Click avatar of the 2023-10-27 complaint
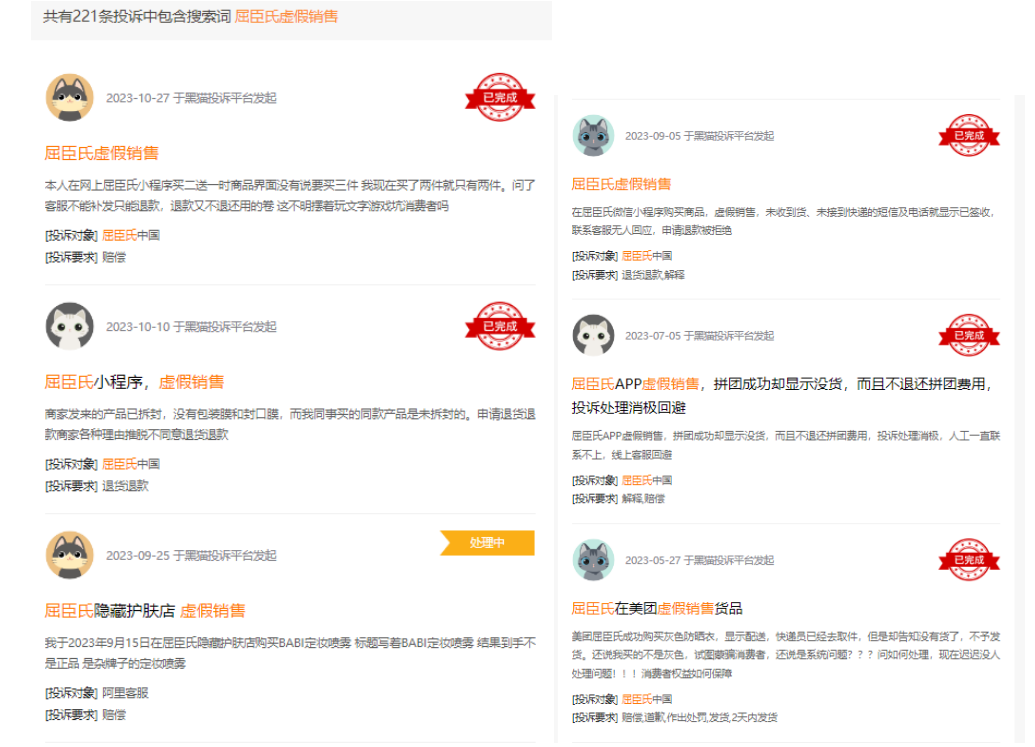The height and width of the screenshot is (747, 1035). [70, 98]
